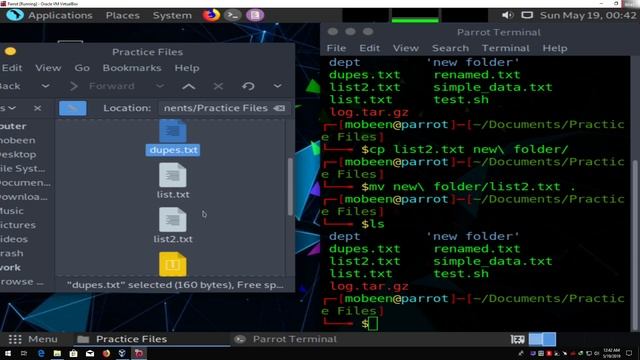
Task: Open the bottom panel Menu button
Action: 33,339
